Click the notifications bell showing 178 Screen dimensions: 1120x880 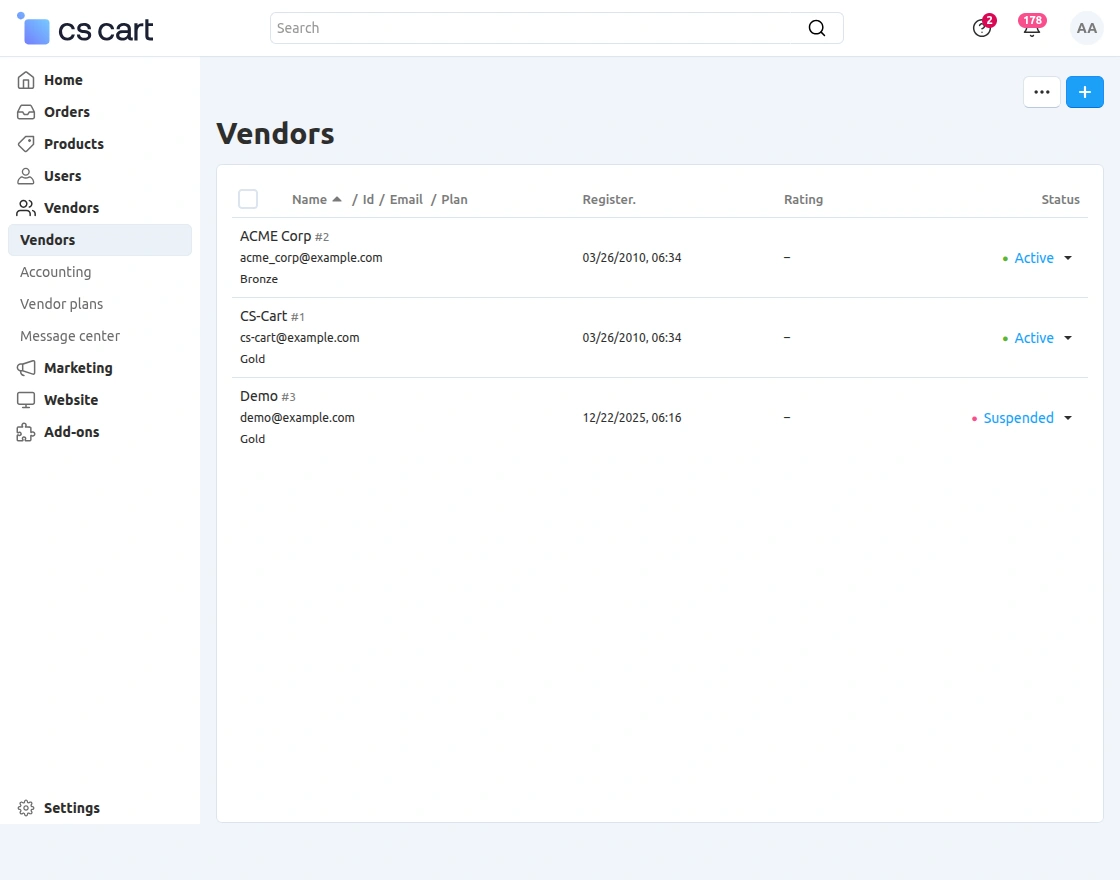1031,28
